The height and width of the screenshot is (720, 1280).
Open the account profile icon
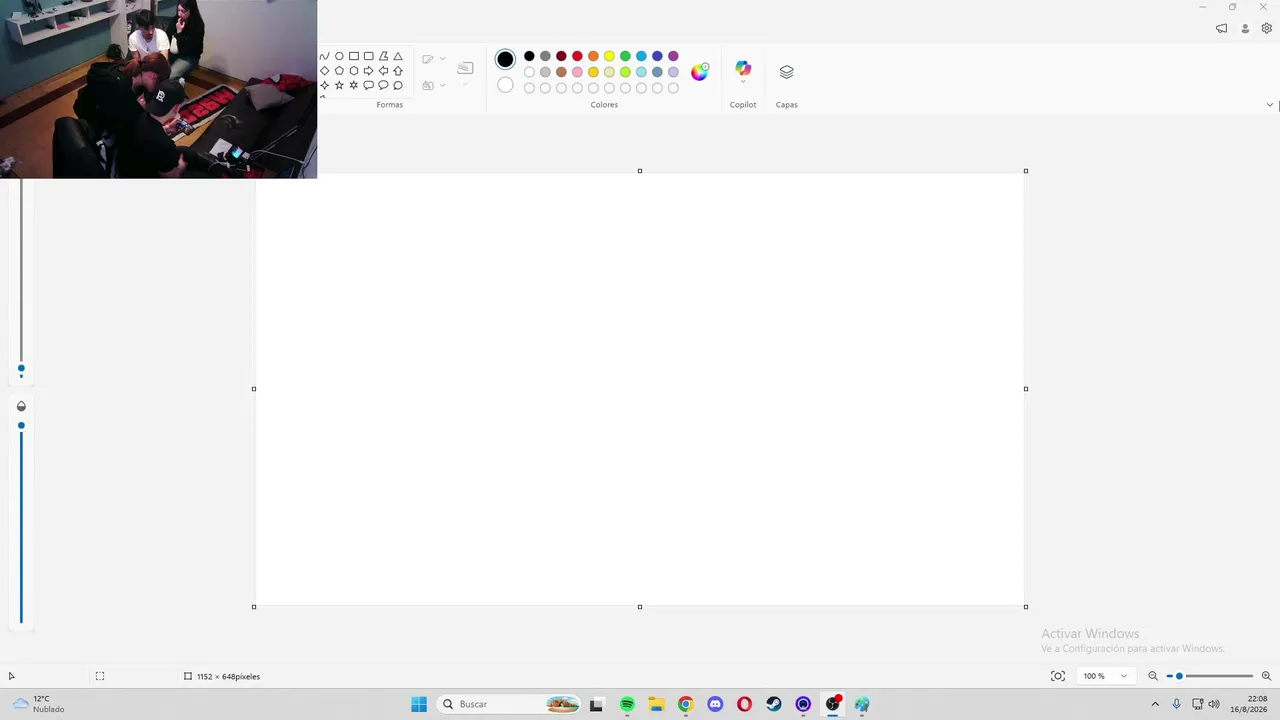pos(1245,29)
